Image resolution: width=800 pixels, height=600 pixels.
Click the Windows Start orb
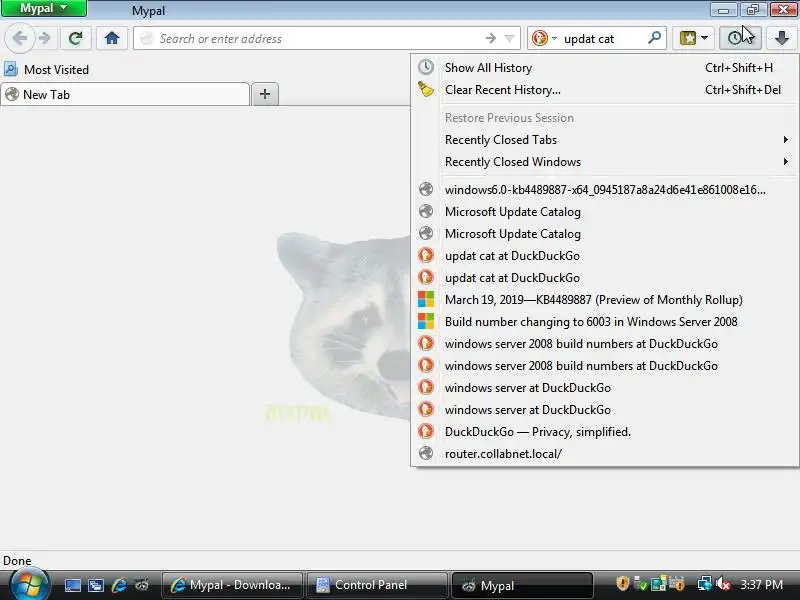(x=29, y=584)
